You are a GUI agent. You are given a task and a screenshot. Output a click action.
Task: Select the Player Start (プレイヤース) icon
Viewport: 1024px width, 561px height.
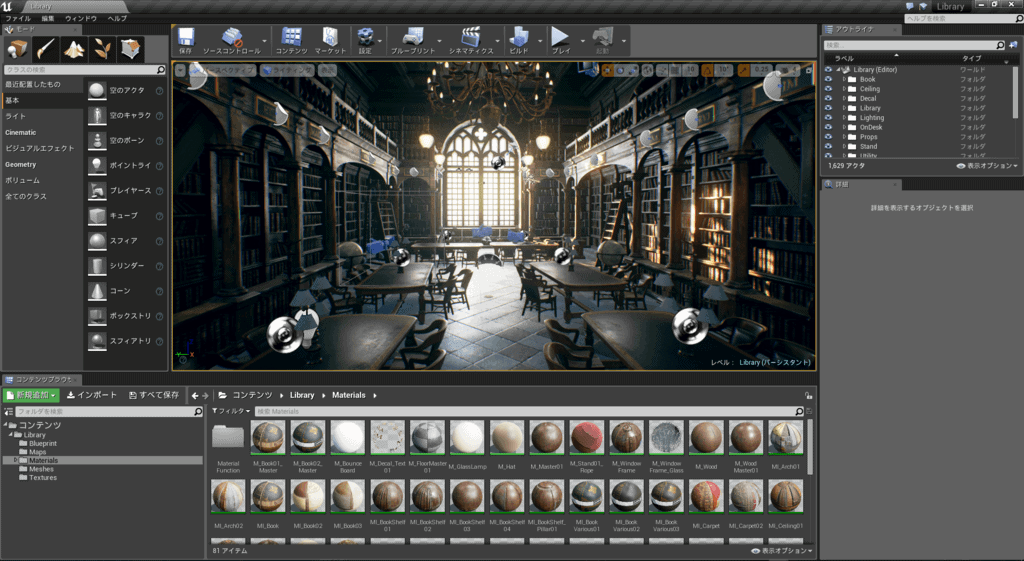point(97,191)
